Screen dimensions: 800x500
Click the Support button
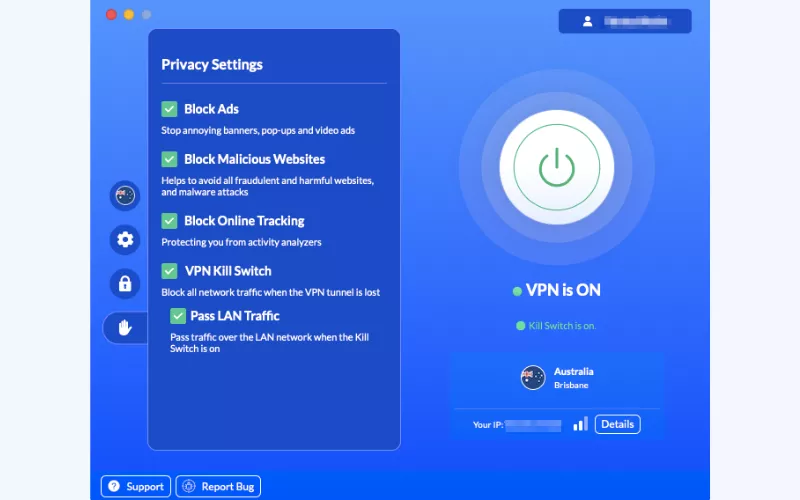tap(136, 486)
